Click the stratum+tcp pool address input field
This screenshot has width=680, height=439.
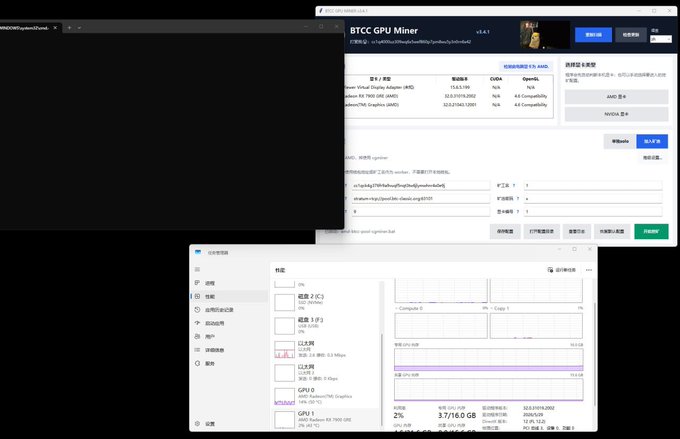coord(420,199)
